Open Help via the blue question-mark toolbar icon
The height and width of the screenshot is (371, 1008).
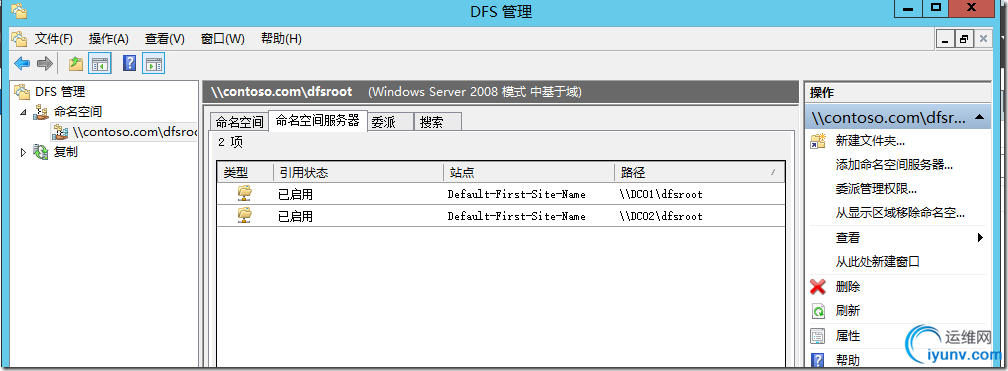click(x=130, y=63)
